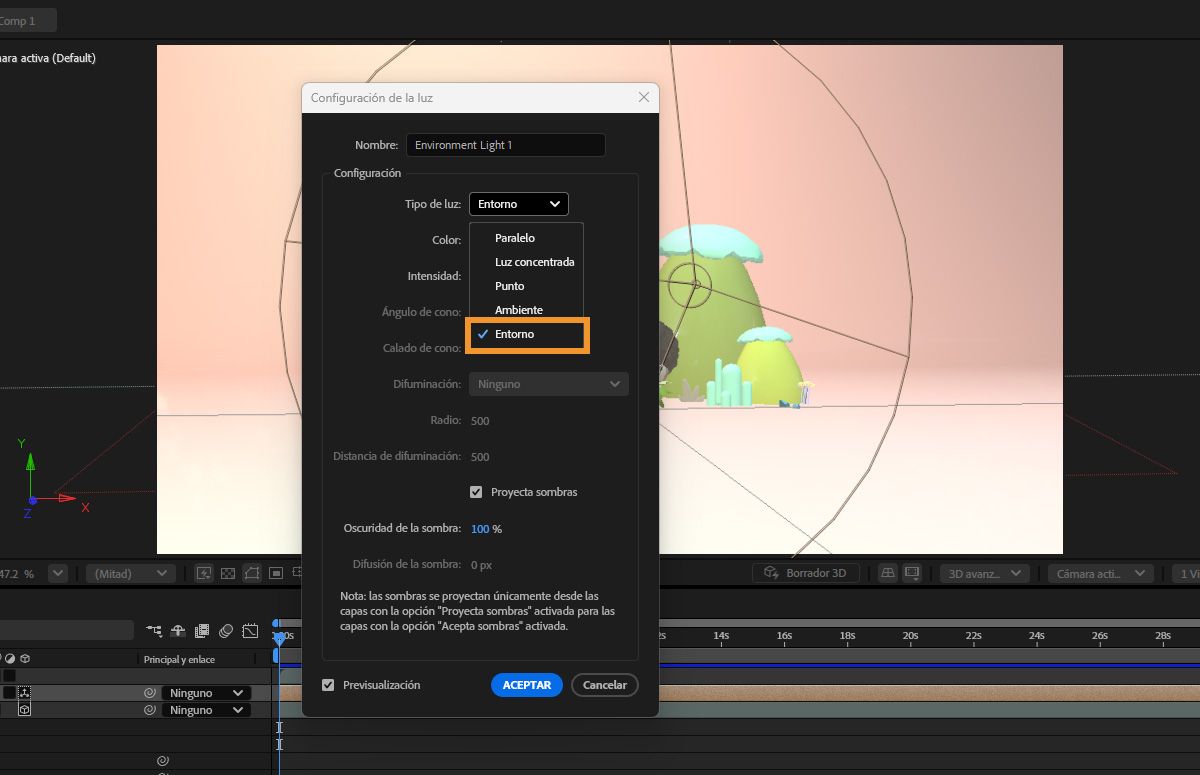This screenshot has width=1200, height=775.
Task: Click the light's point of interest target in the viewport
Action: tap(691, 284)
